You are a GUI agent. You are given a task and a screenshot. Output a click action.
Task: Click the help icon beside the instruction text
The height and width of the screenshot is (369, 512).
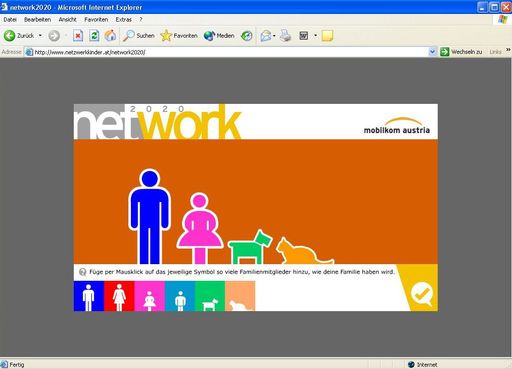[82, 272]
